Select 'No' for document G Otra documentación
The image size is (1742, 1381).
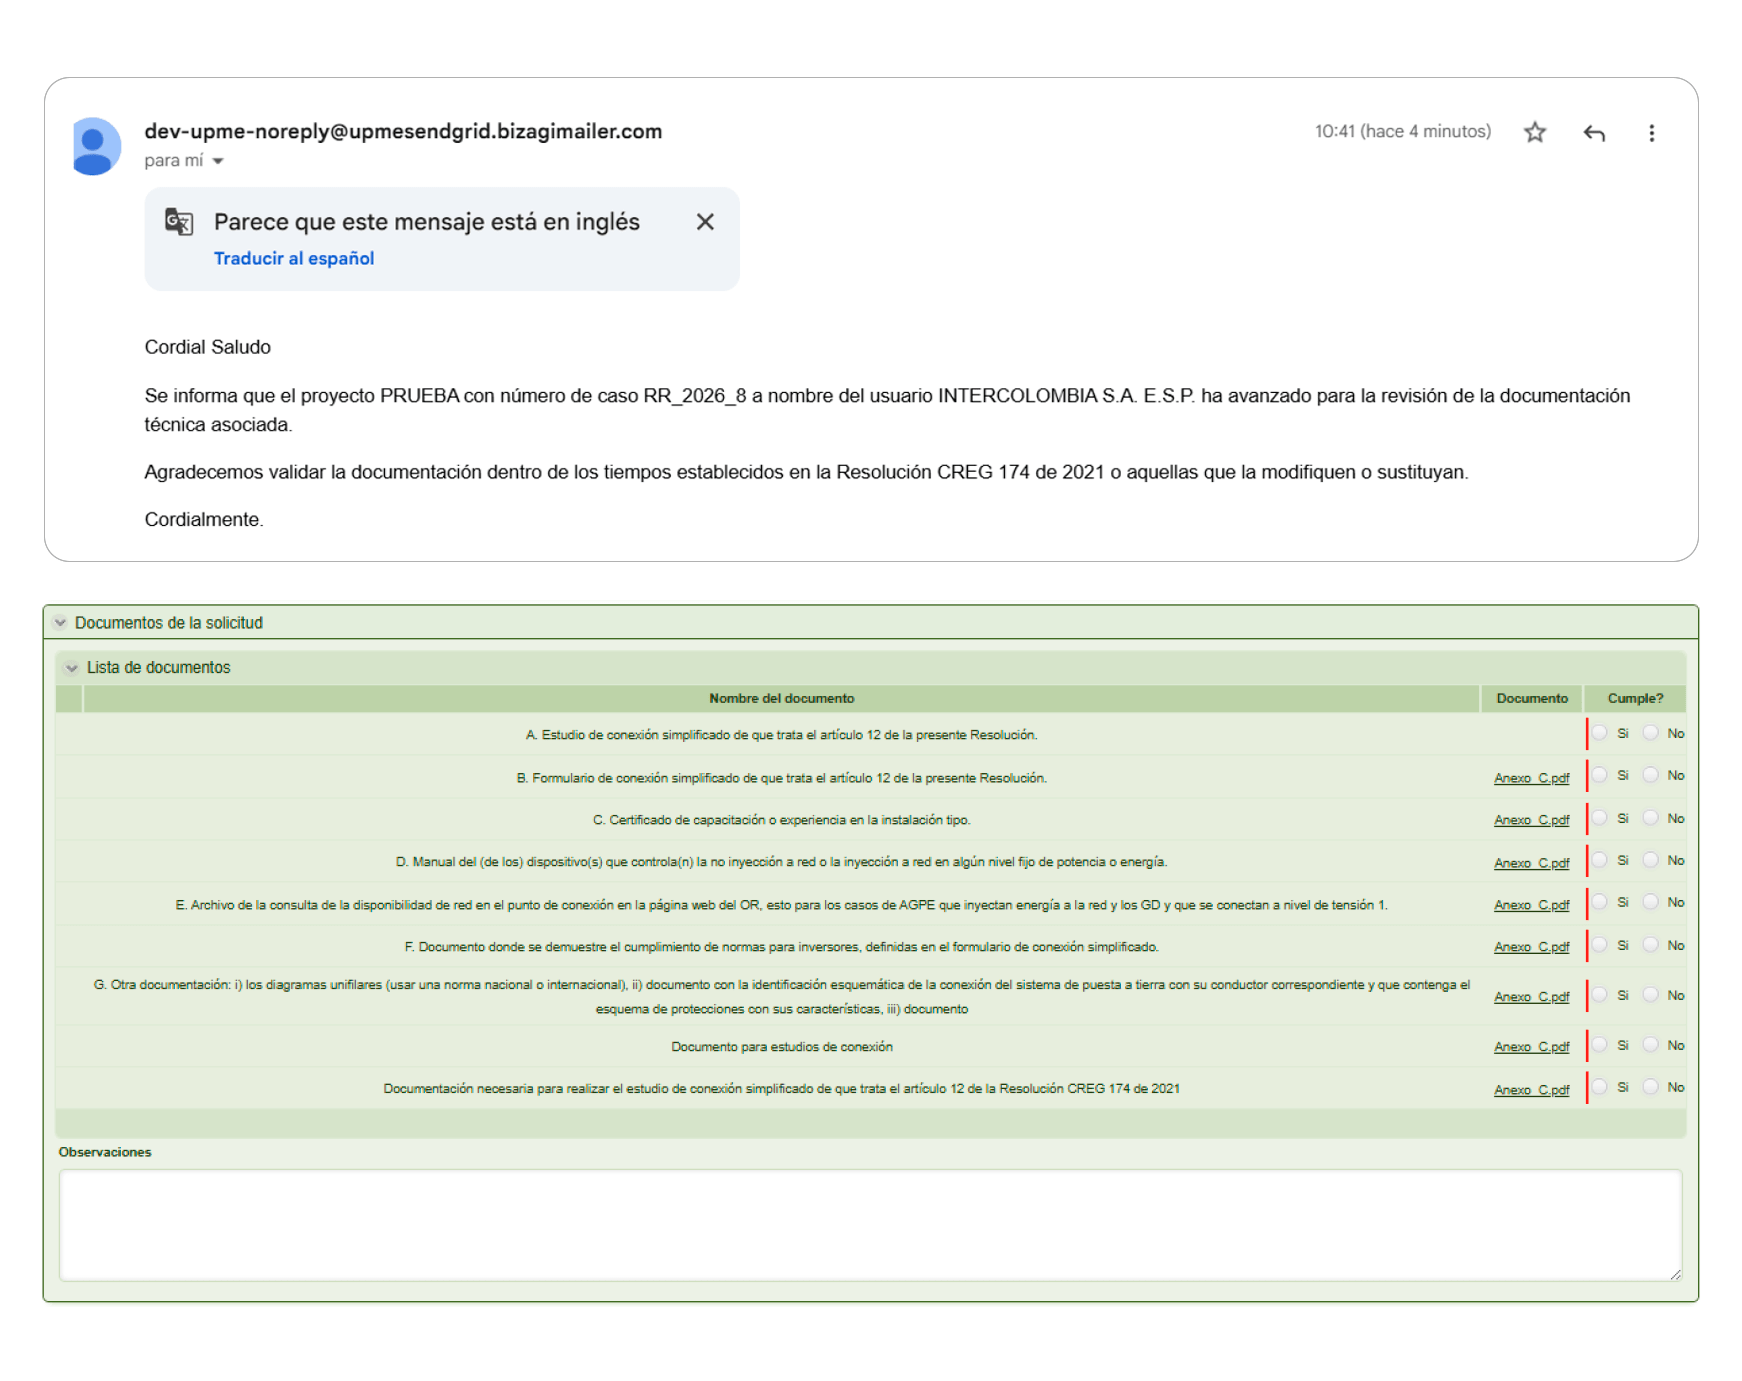pyautogui.click(x=1651, y=995)
